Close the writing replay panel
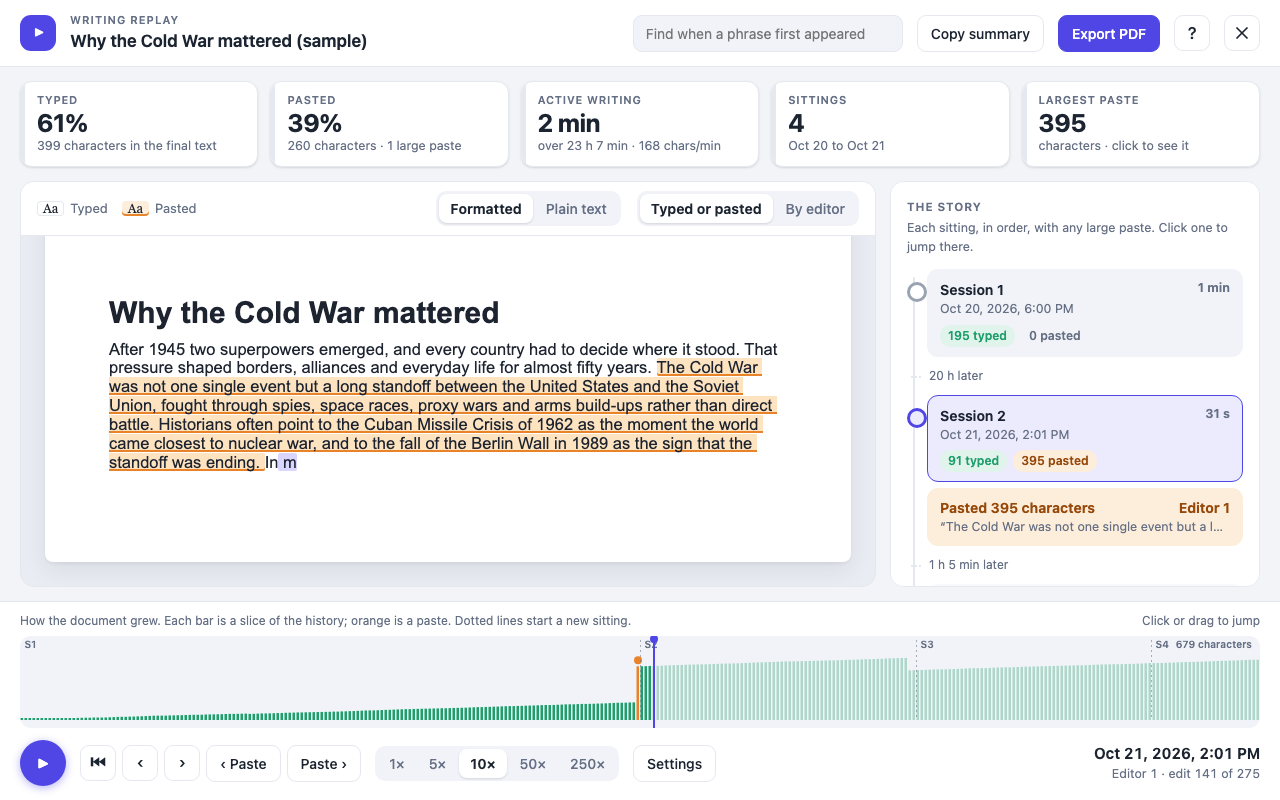 click(1242, 33)
